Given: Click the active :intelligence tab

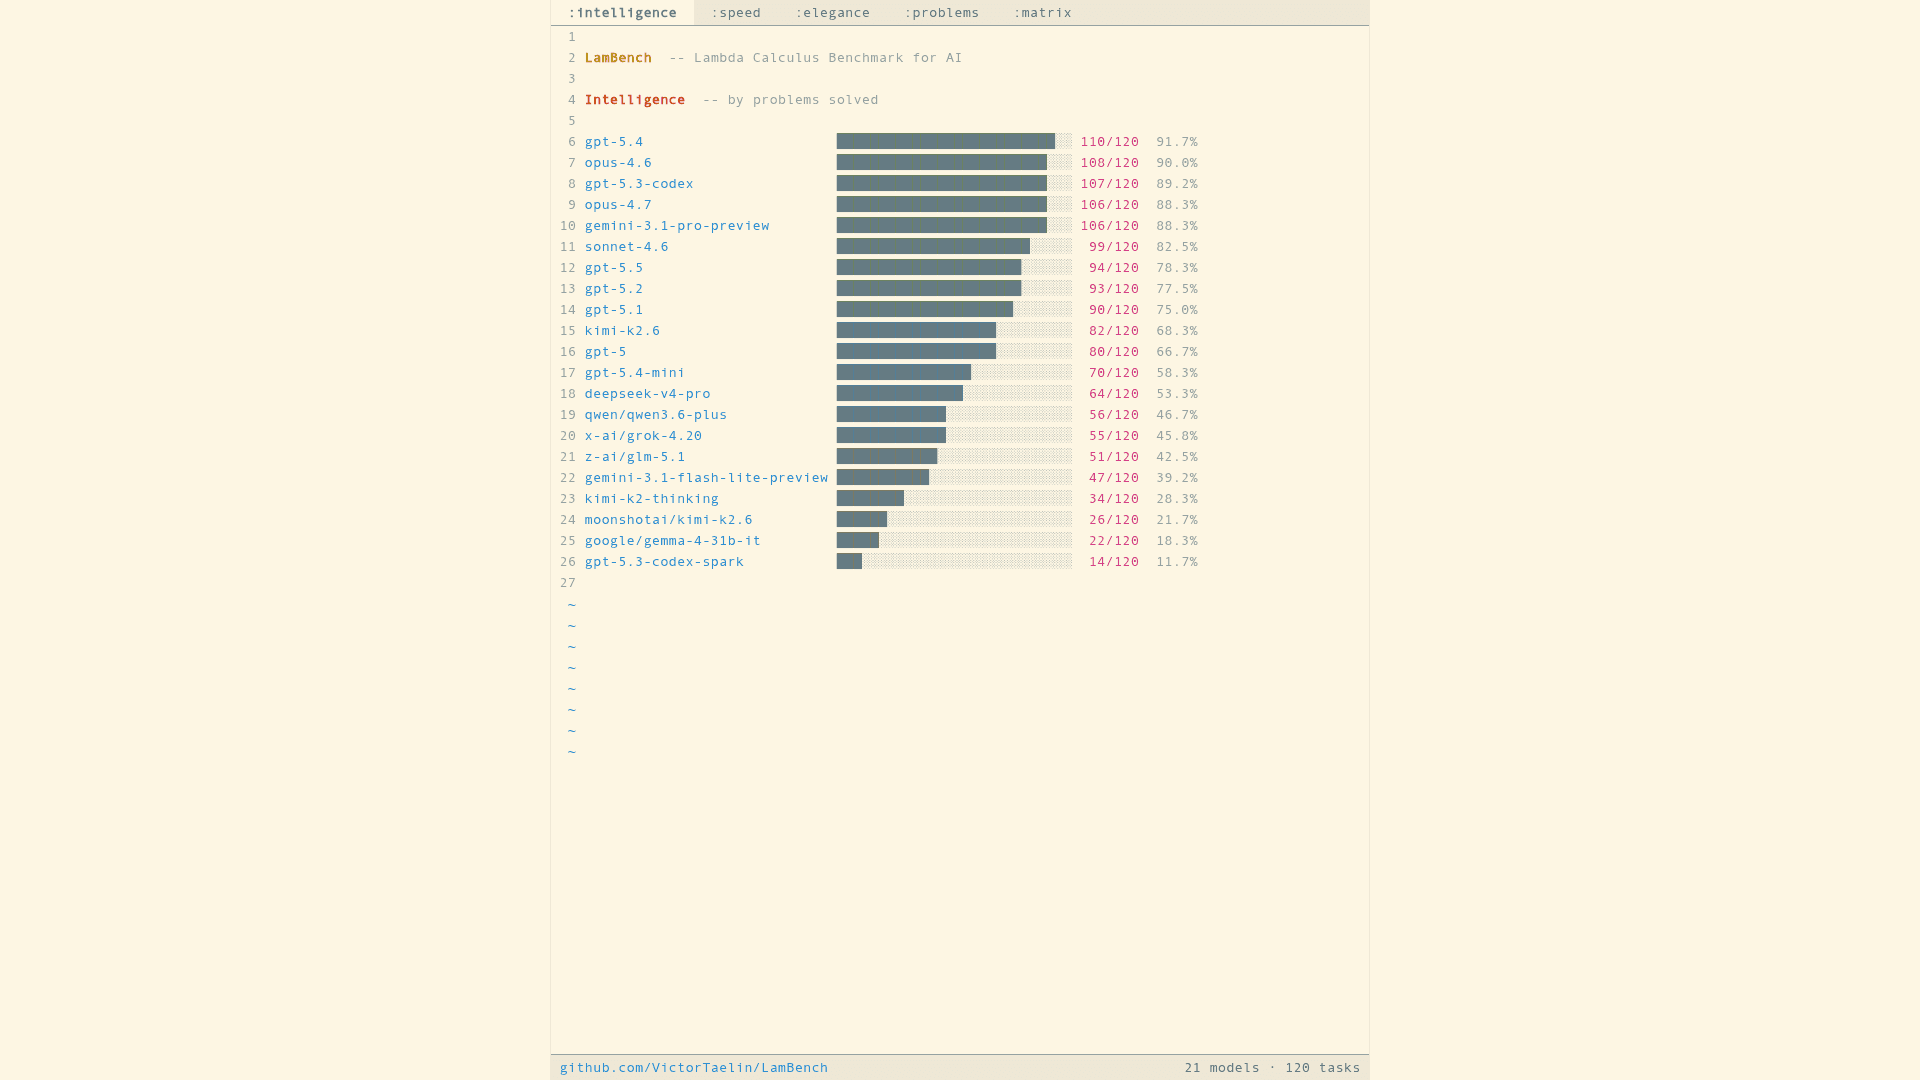Looking at the screenshot, I should tap(622, 13).
